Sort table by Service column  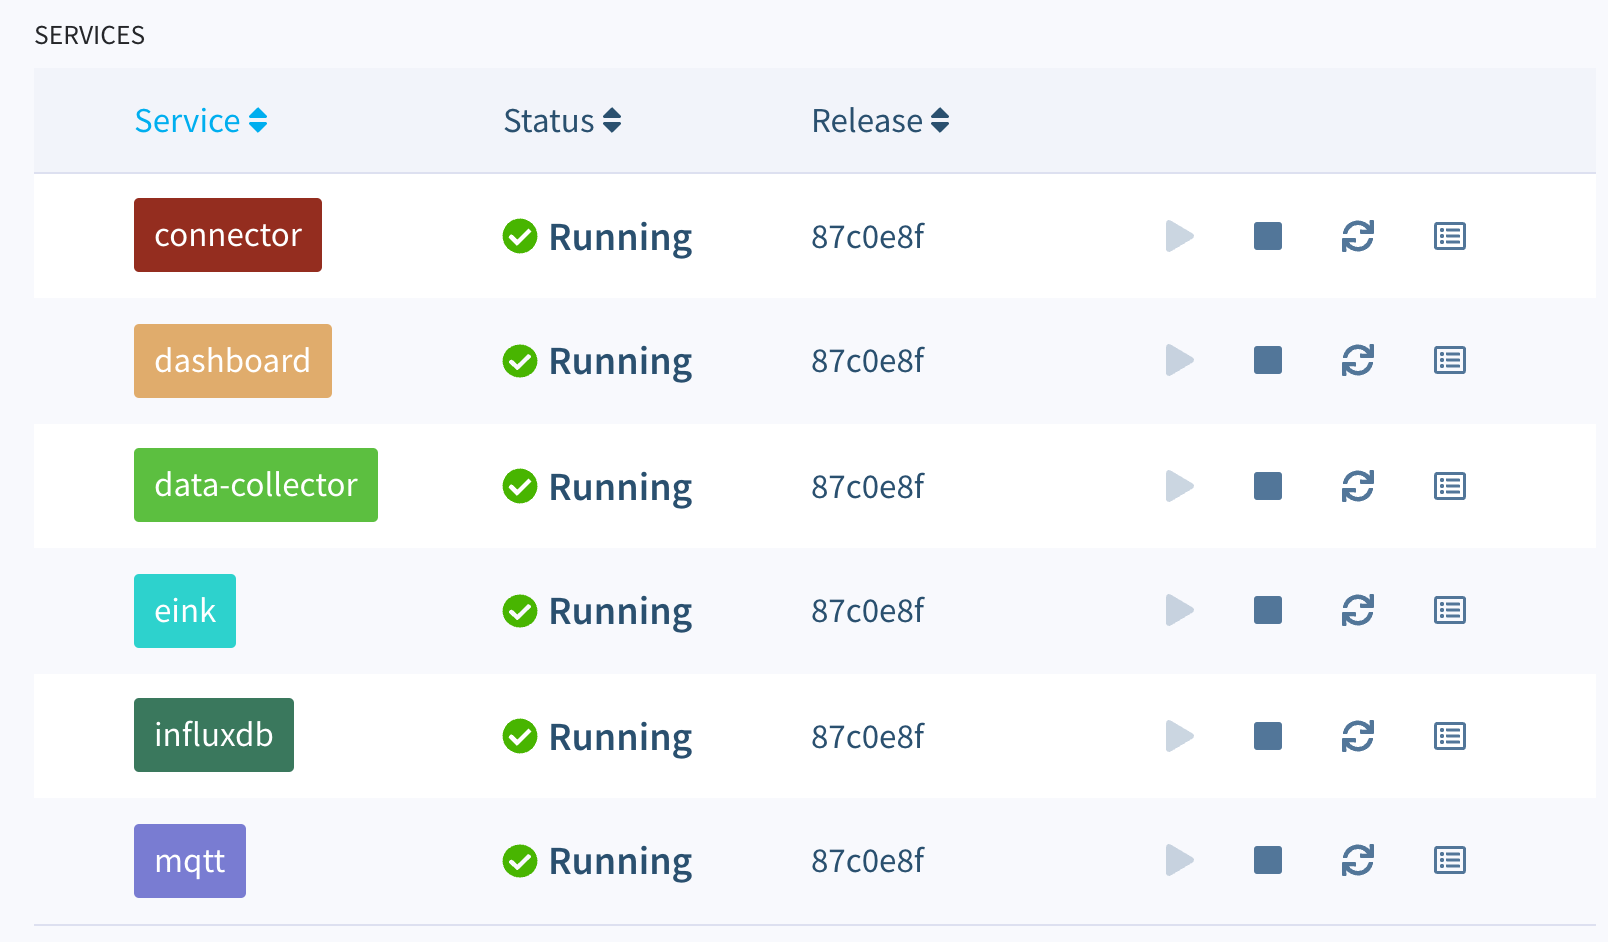tap(200, 121)
